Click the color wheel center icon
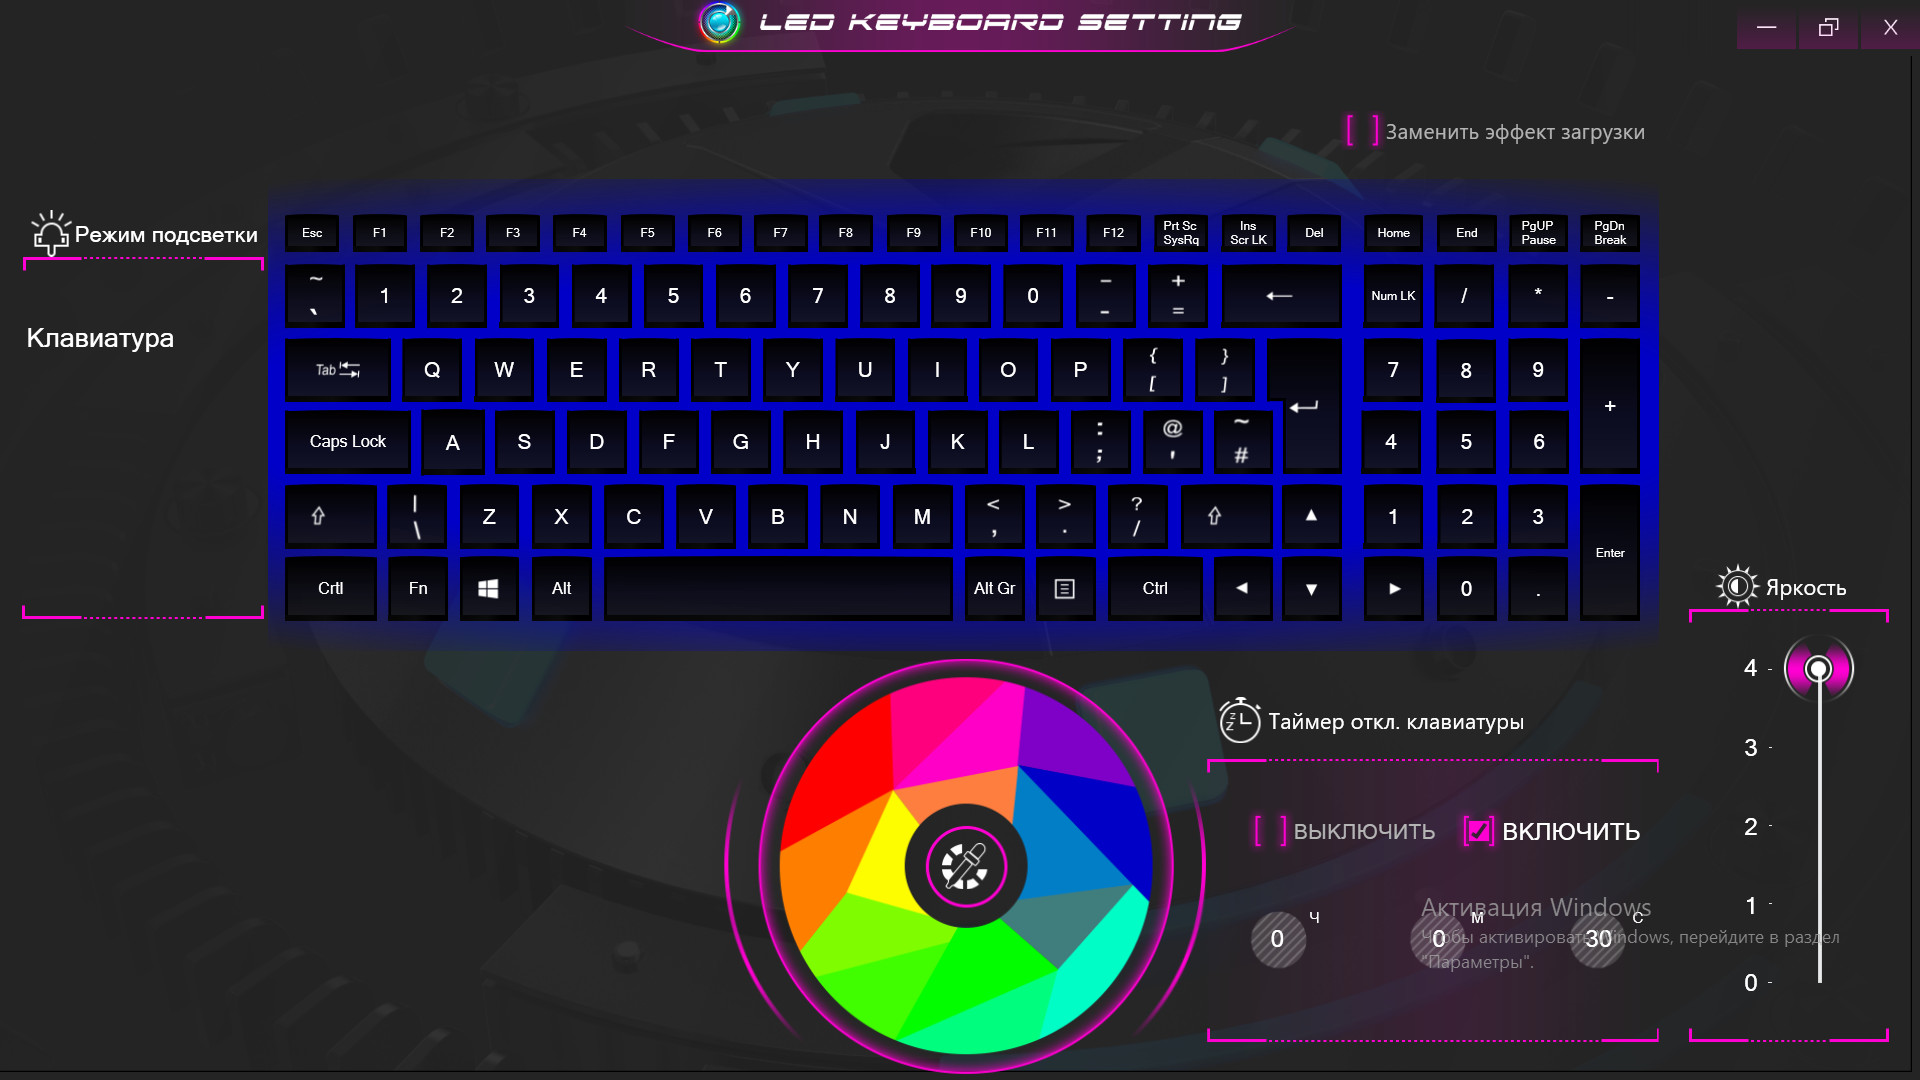1920x1080 pixels. click(x=964, y=862)
